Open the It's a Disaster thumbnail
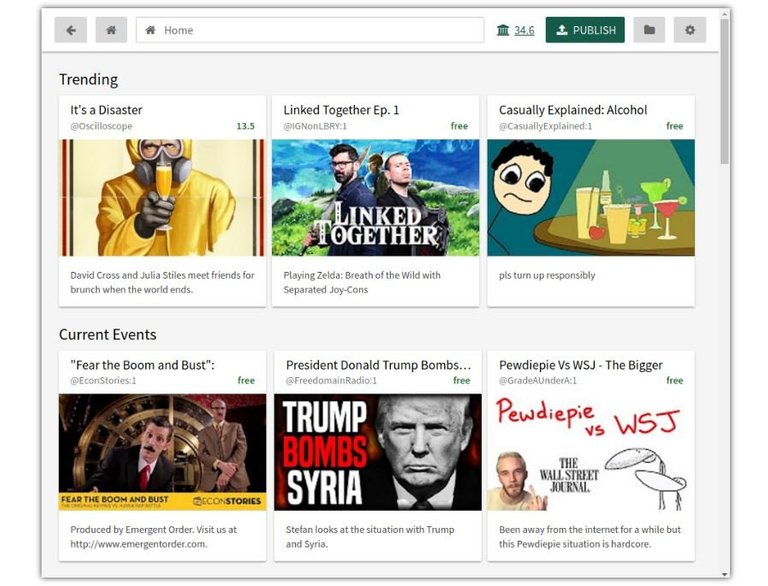 (x=162, y=197)
